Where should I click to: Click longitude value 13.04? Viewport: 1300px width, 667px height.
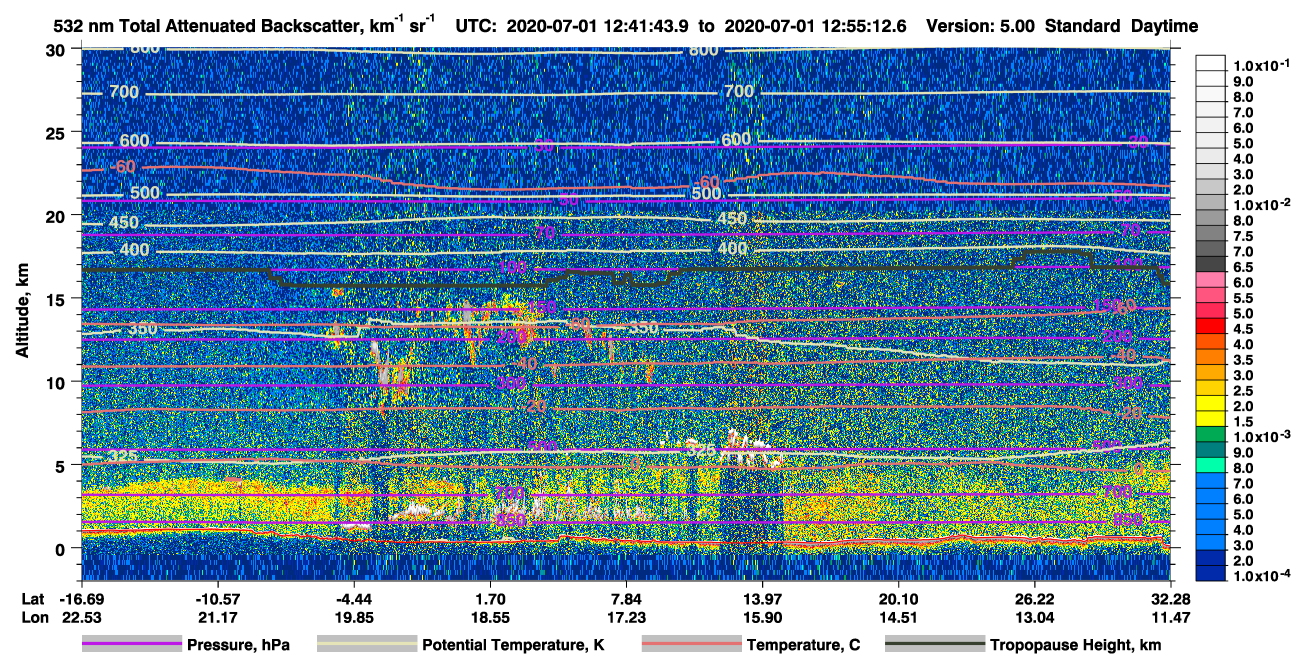click(x=1034, y=618)
